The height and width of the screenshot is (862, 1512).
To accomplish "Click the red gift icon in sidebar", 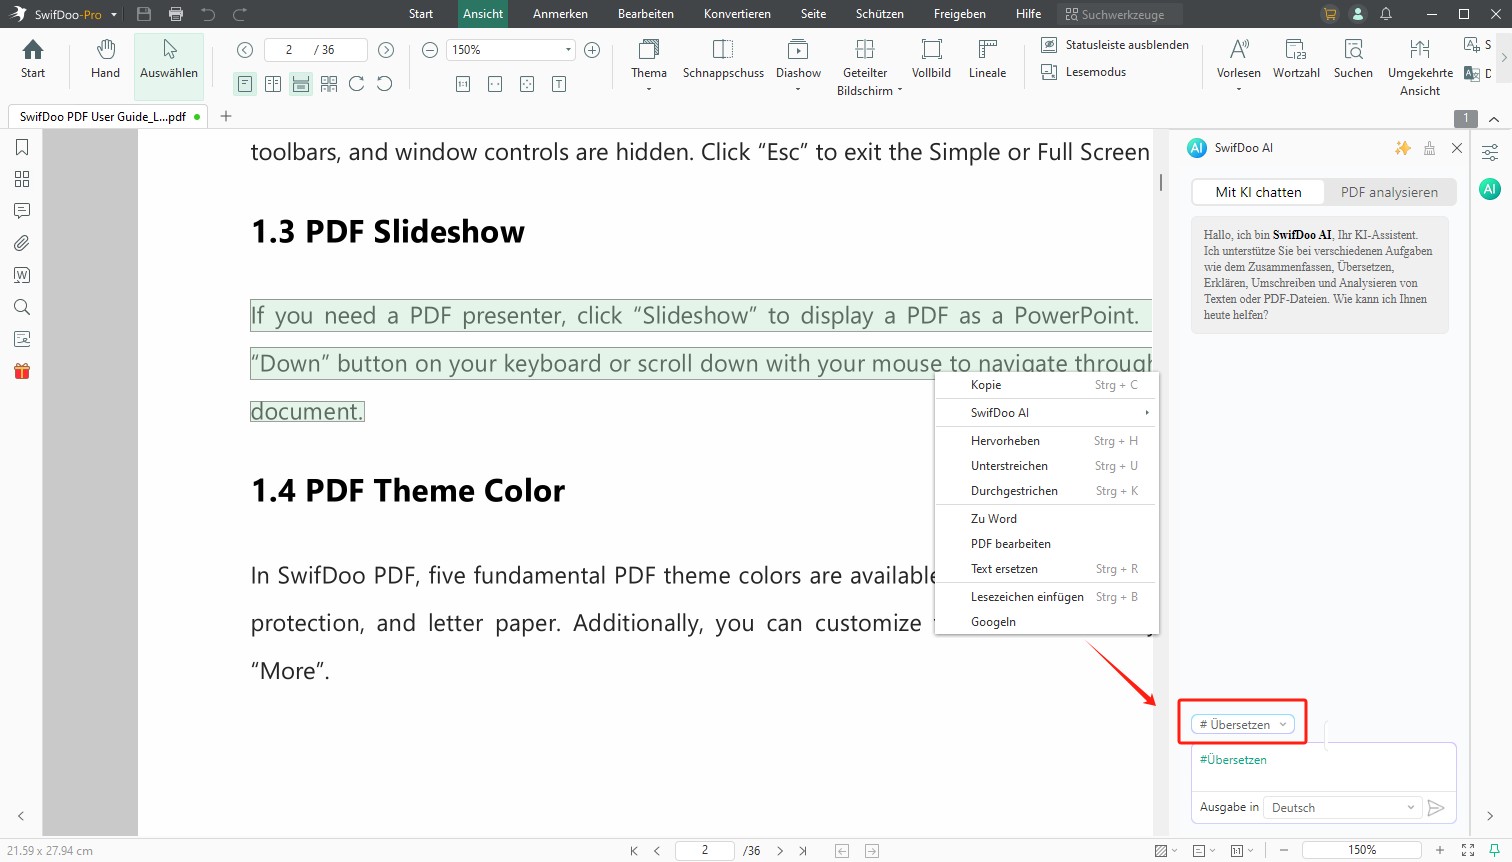I will [x=22, y=371].
